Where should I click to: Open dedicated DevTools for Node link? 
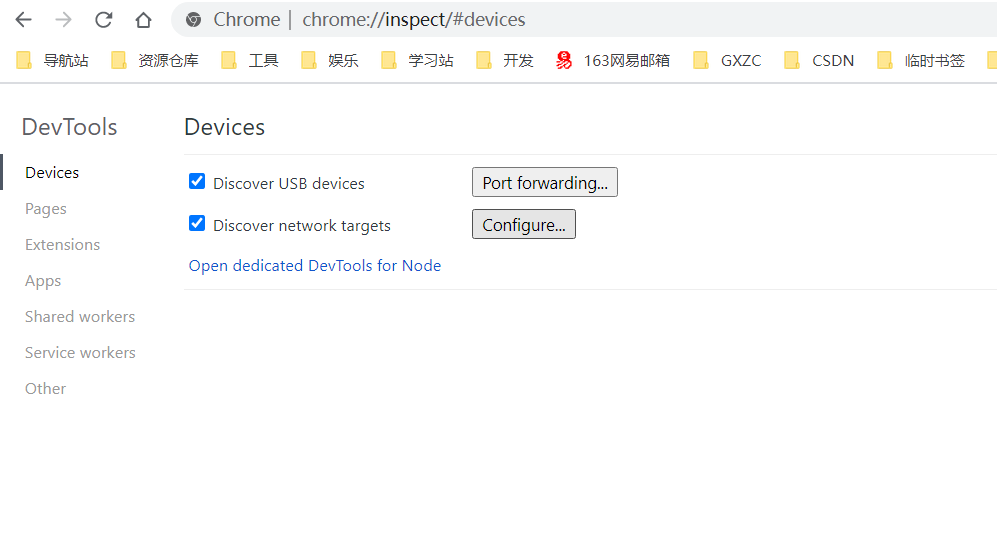(314, 266)
